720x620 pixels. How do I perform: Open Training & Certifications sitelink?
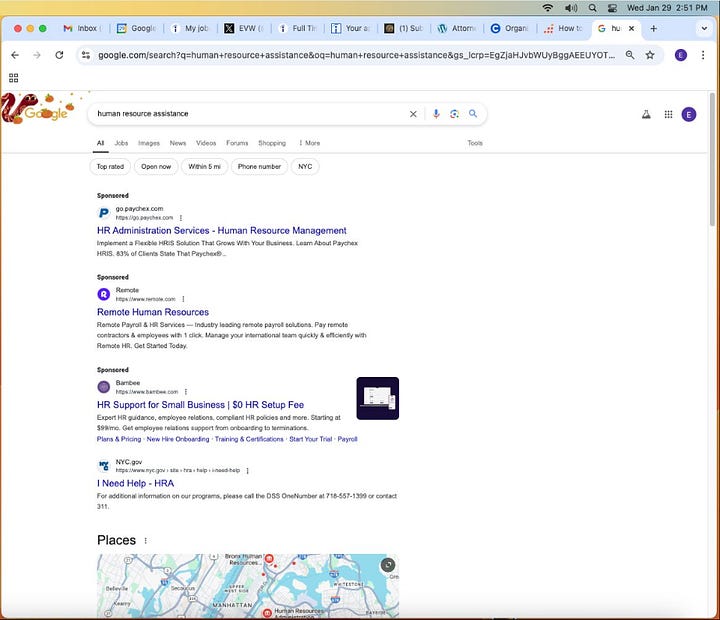pos(249,440)
